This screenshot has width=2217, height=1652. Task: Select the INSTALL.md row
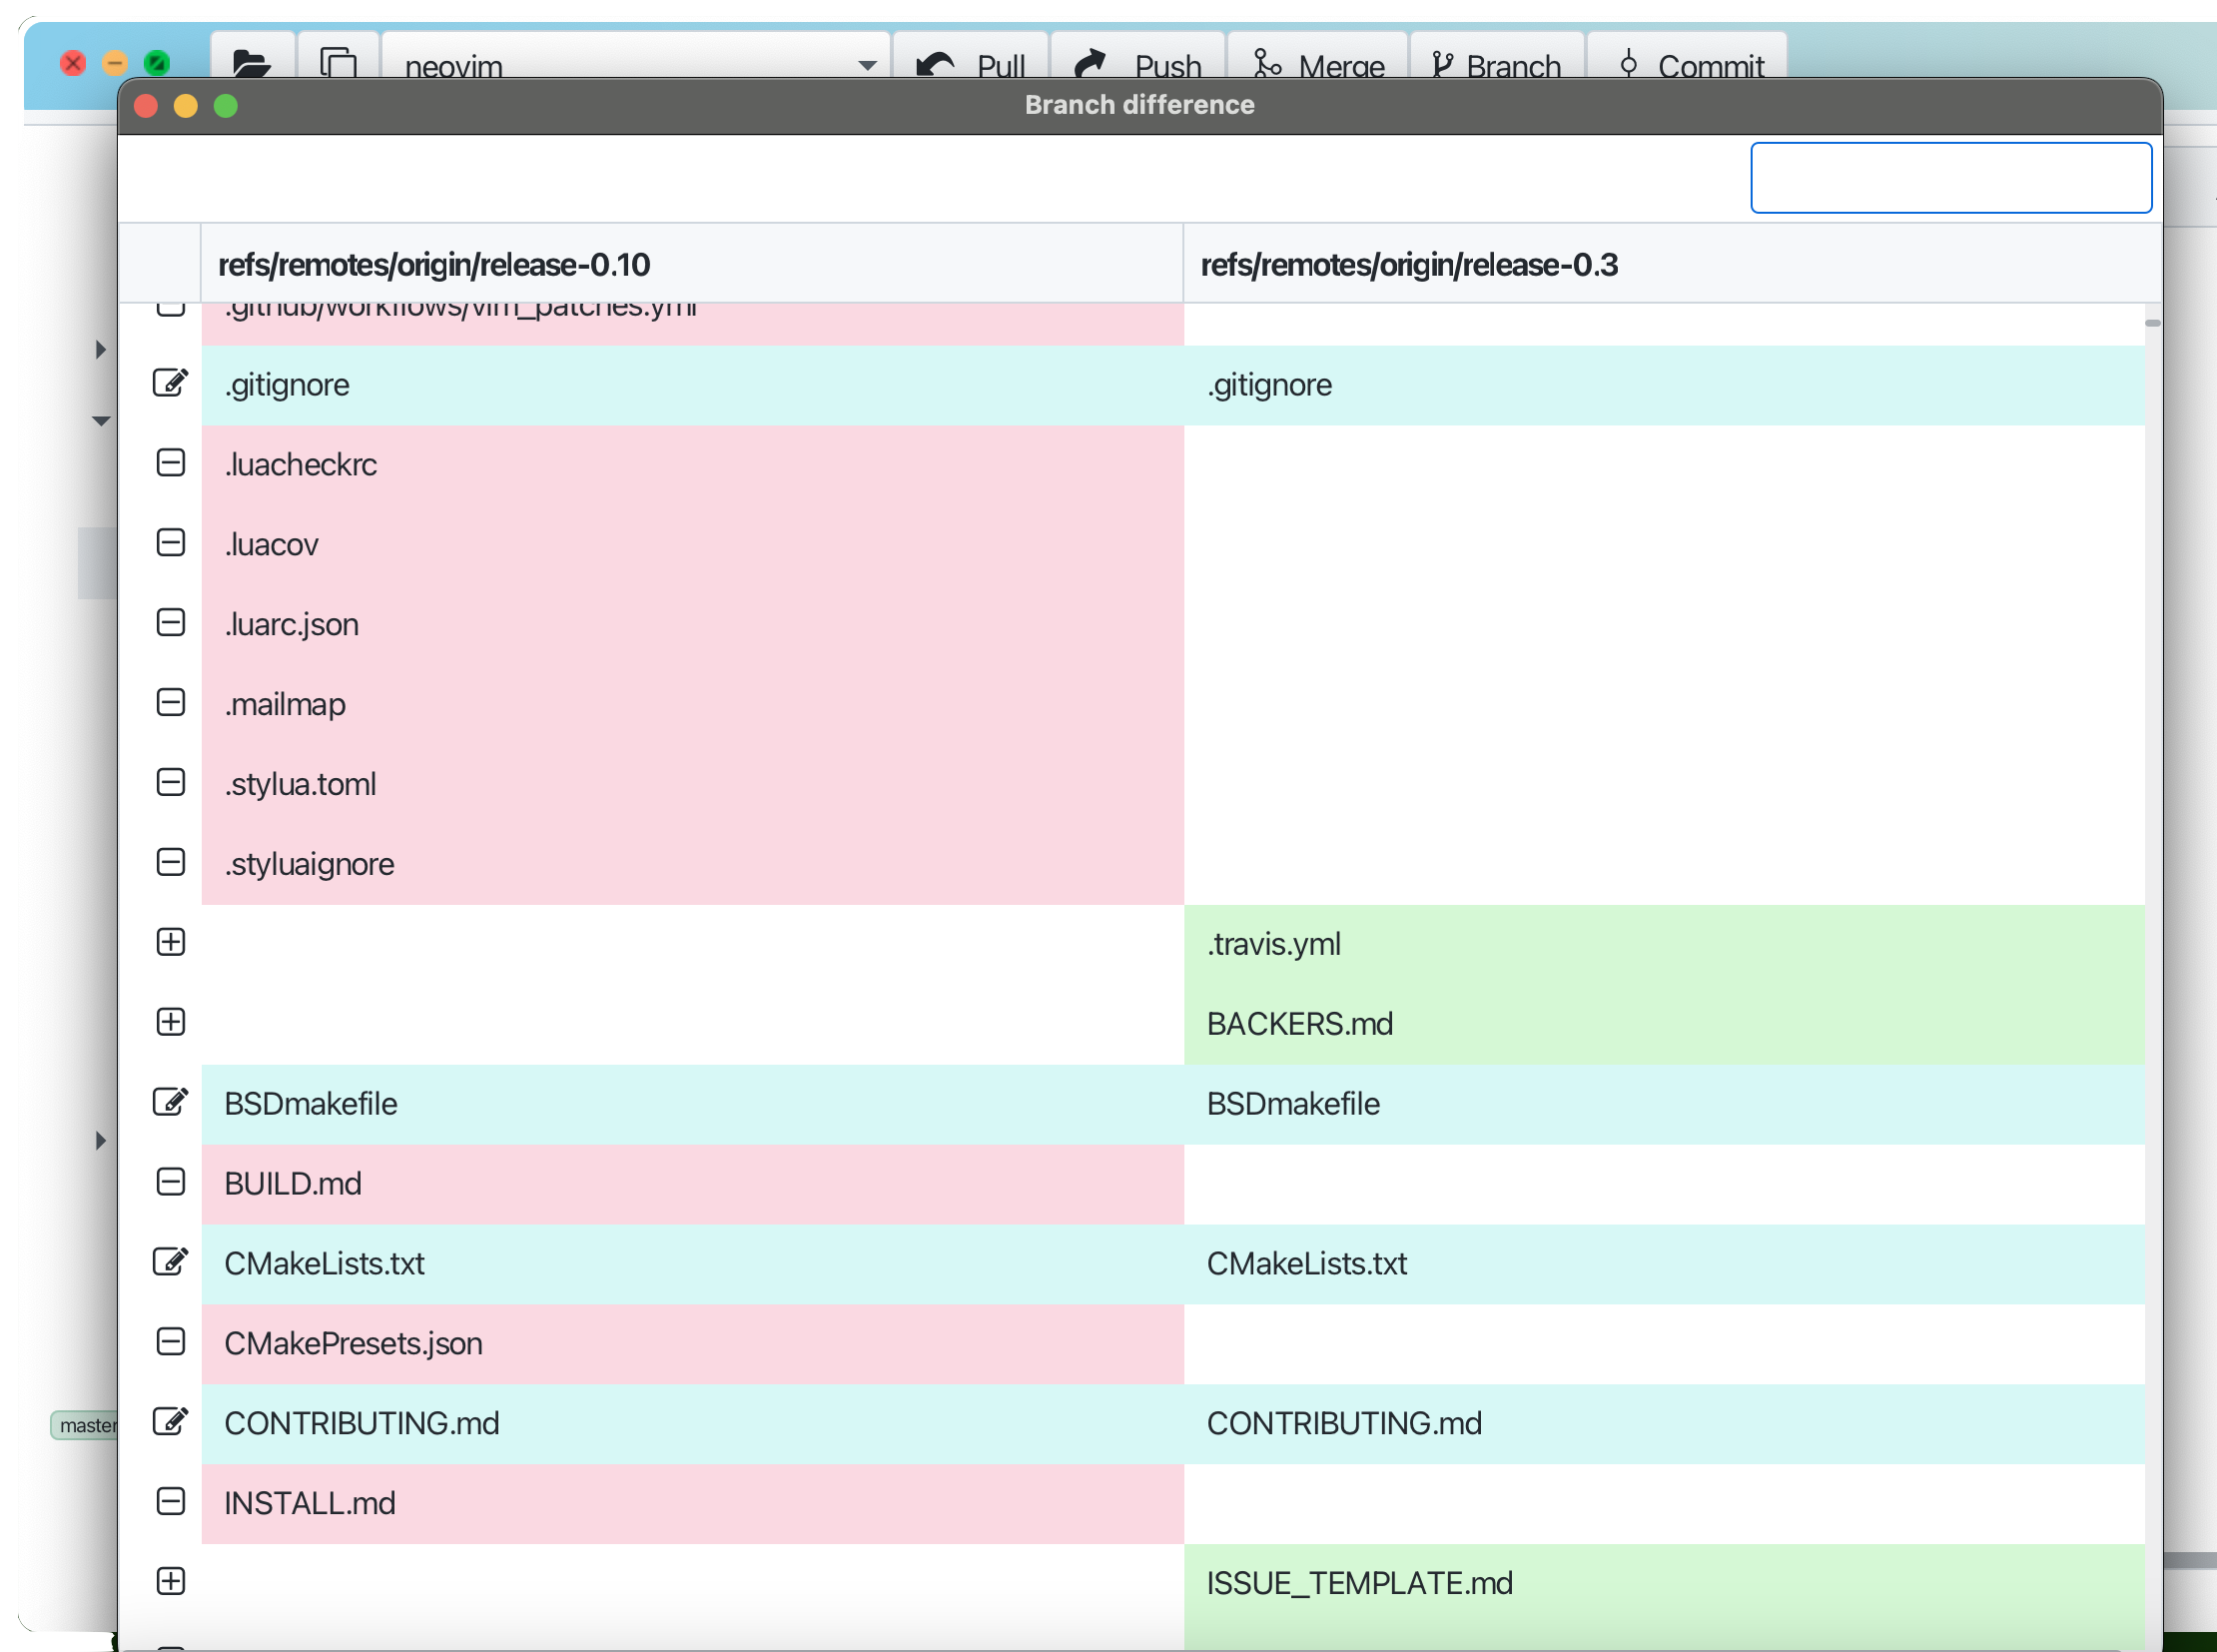click(x=692, y=1503)
